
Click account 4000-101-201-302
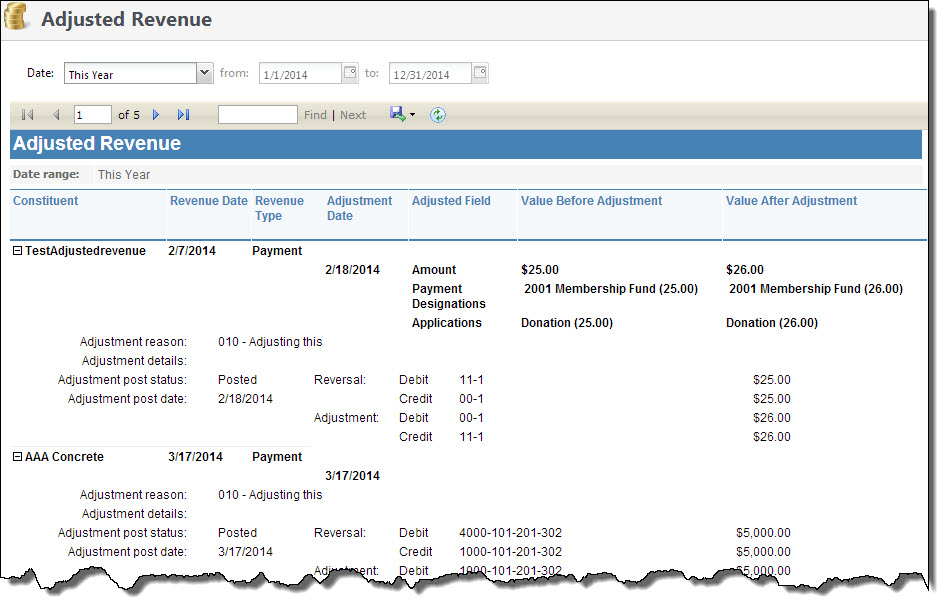click(x=511, y=532)
